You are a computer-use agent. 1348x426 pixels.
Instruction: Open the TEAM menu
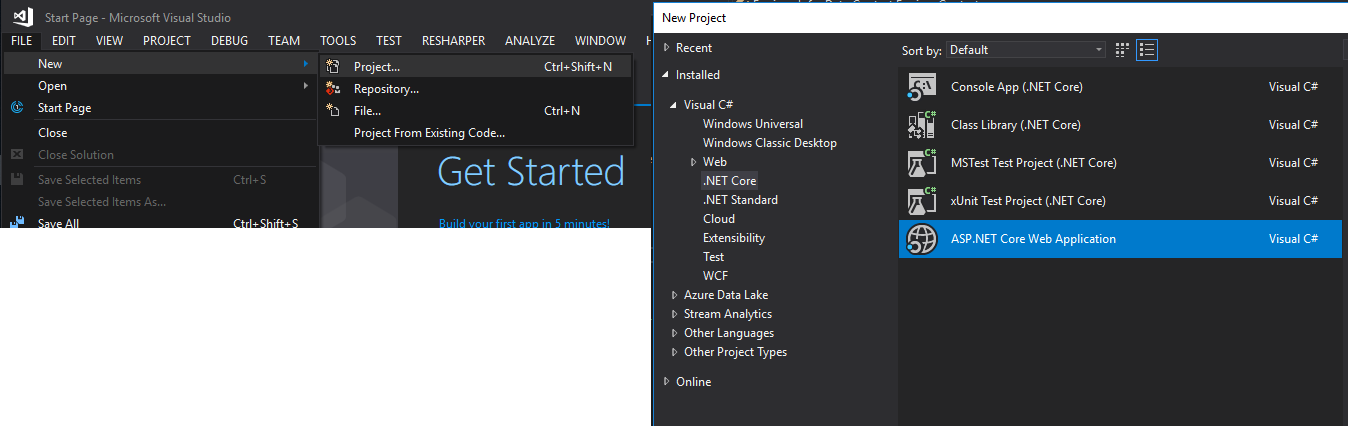click(x=284, y=41)
